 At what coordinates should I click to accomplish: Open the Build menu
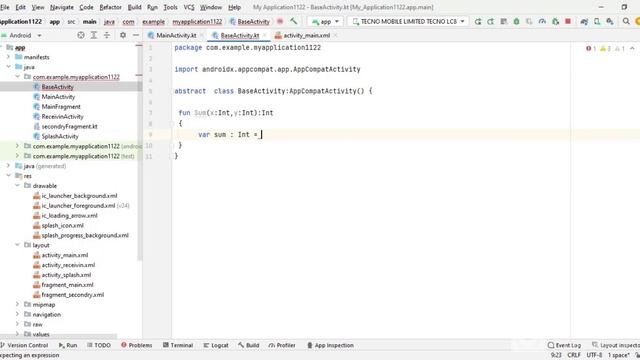click(134, 7)
